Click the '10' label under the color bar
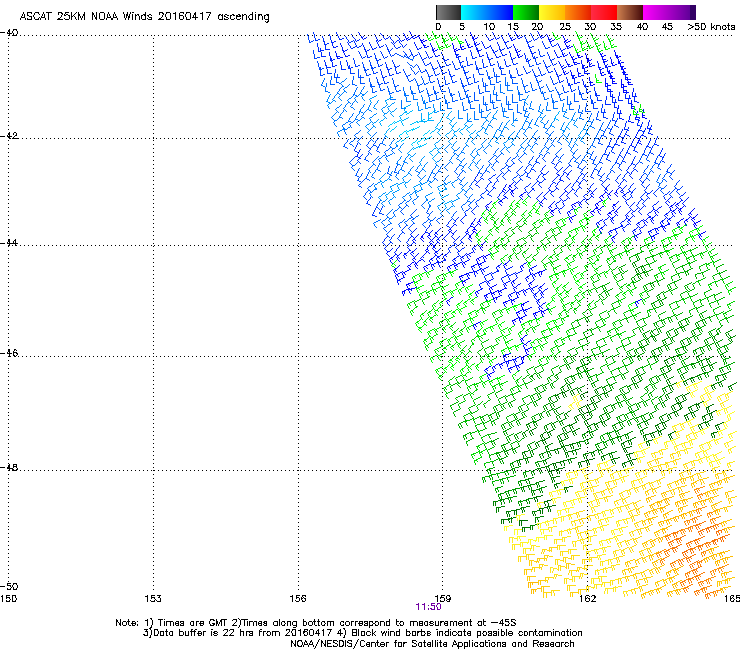The image size is (740, 650). point(489,26)
